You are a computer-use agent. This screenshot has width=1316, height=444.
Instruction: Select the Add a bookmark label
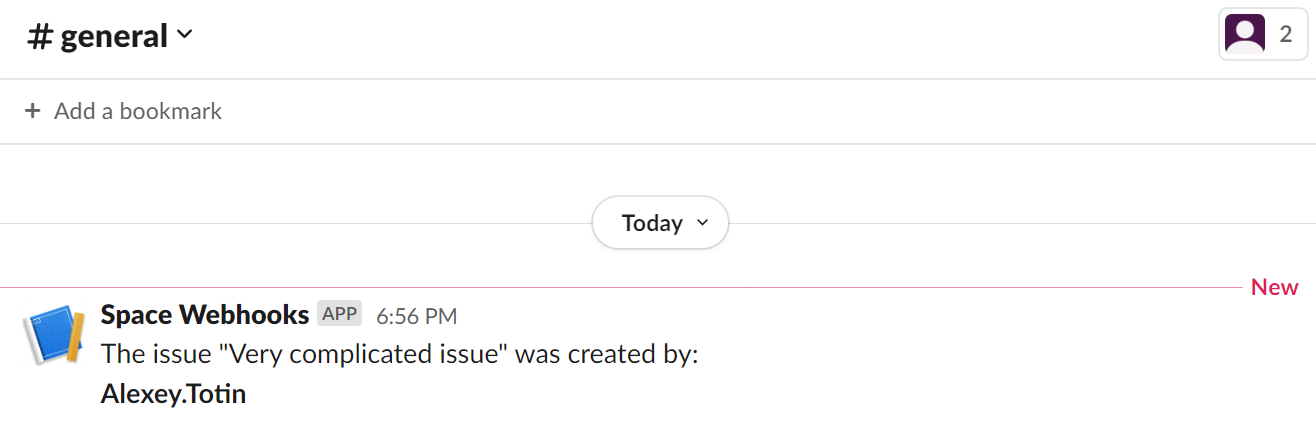(138, 111)
